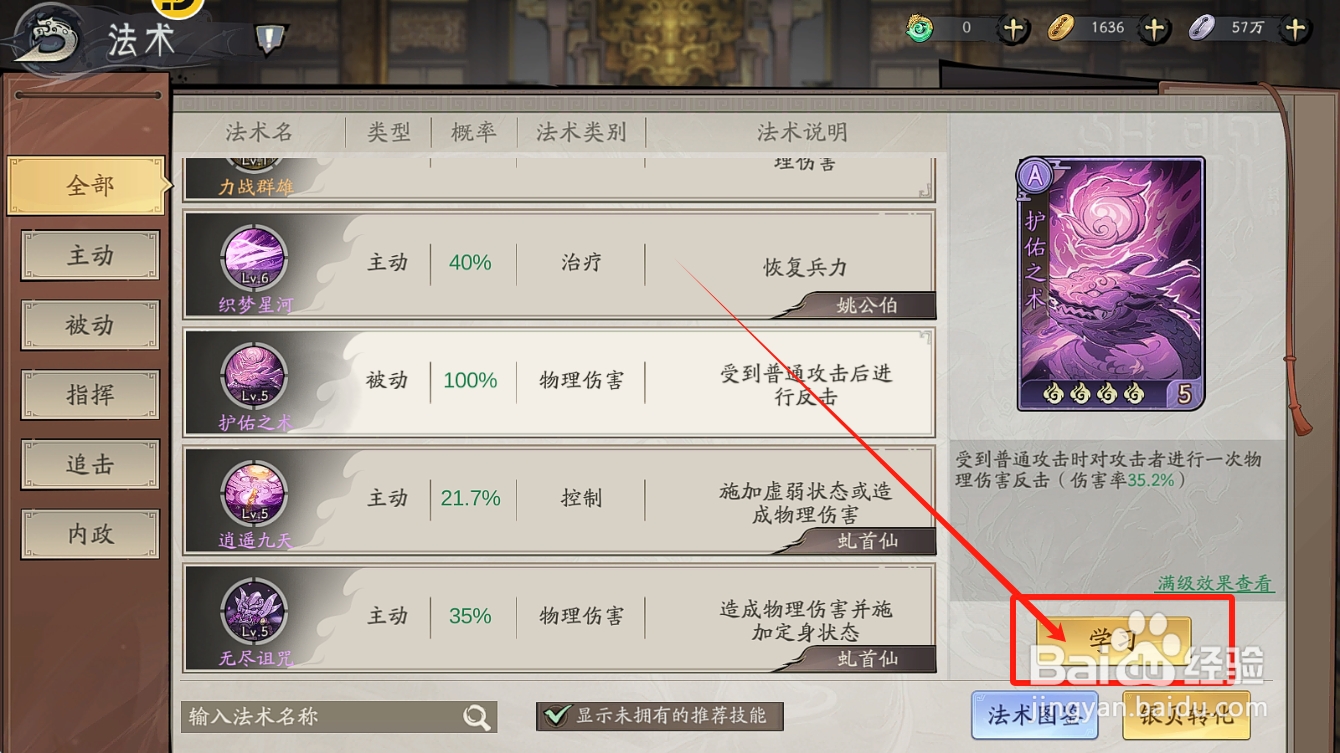Open the exclamation help icon
This screenshot has height=753, width=1340.
tap(270, 39)
